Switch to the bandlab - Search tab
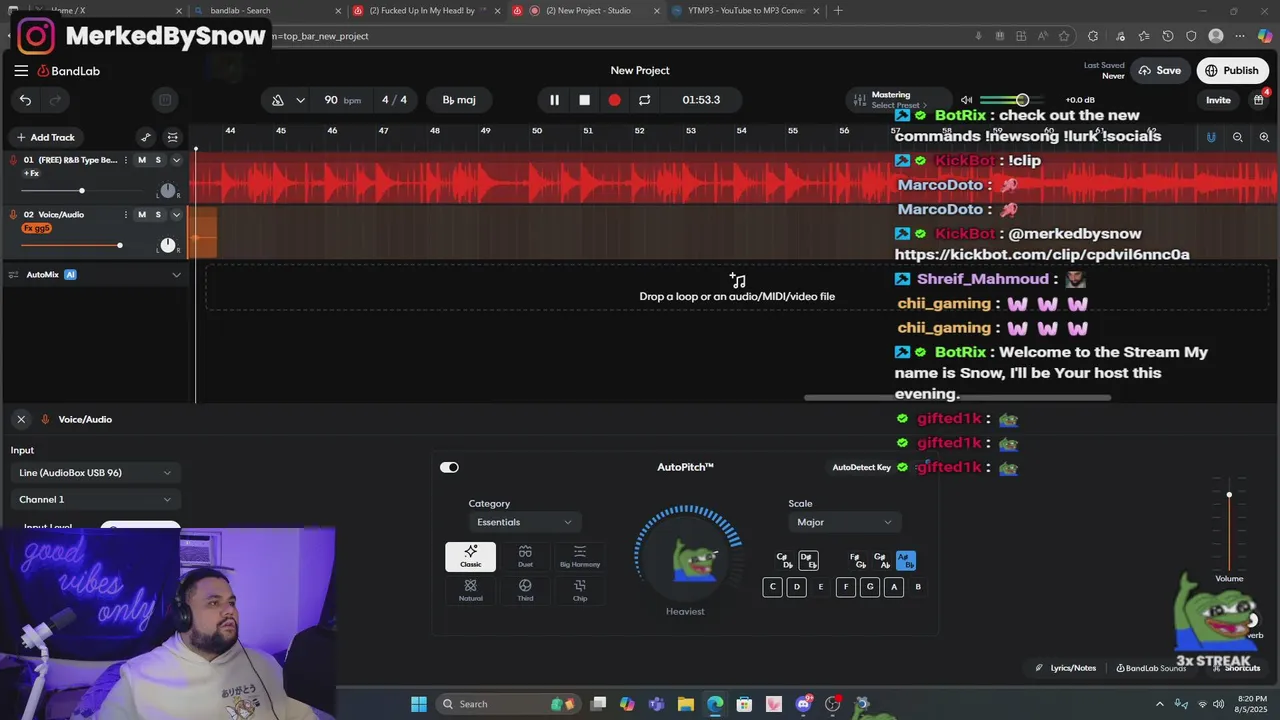The image size is (1280, 720). [265, 11]
